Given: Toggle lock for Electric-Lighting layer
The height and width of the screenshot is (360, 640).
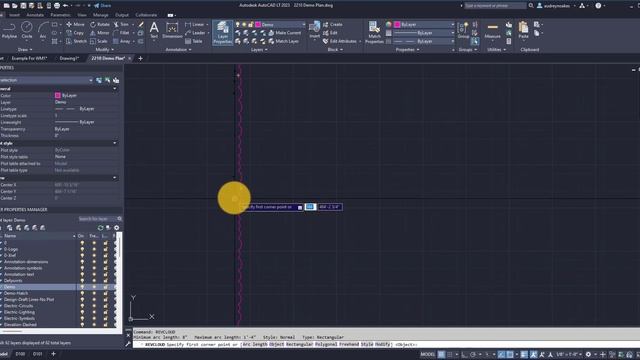Looking at the screenshot, I should click(x=105, y=312).
